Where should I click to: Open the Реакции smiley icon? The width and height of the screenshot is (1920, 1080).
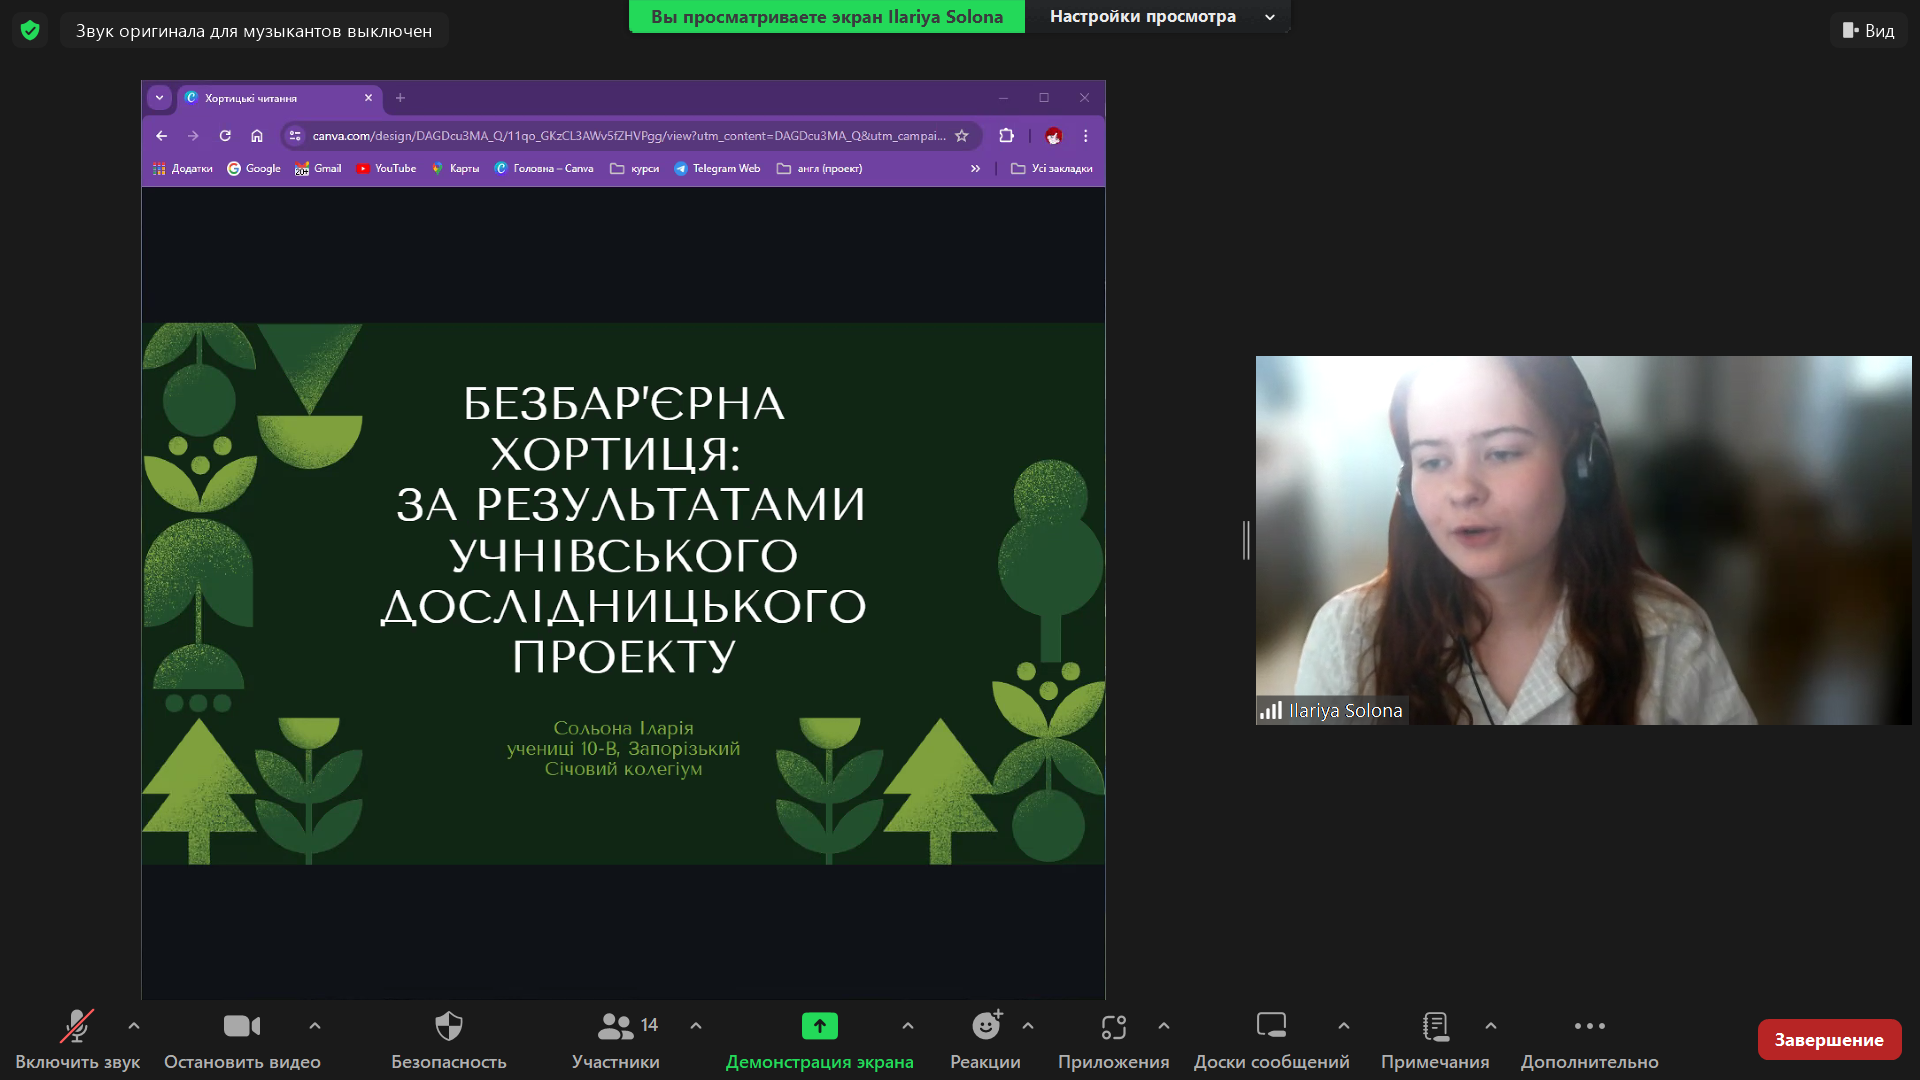point(986,1026)
